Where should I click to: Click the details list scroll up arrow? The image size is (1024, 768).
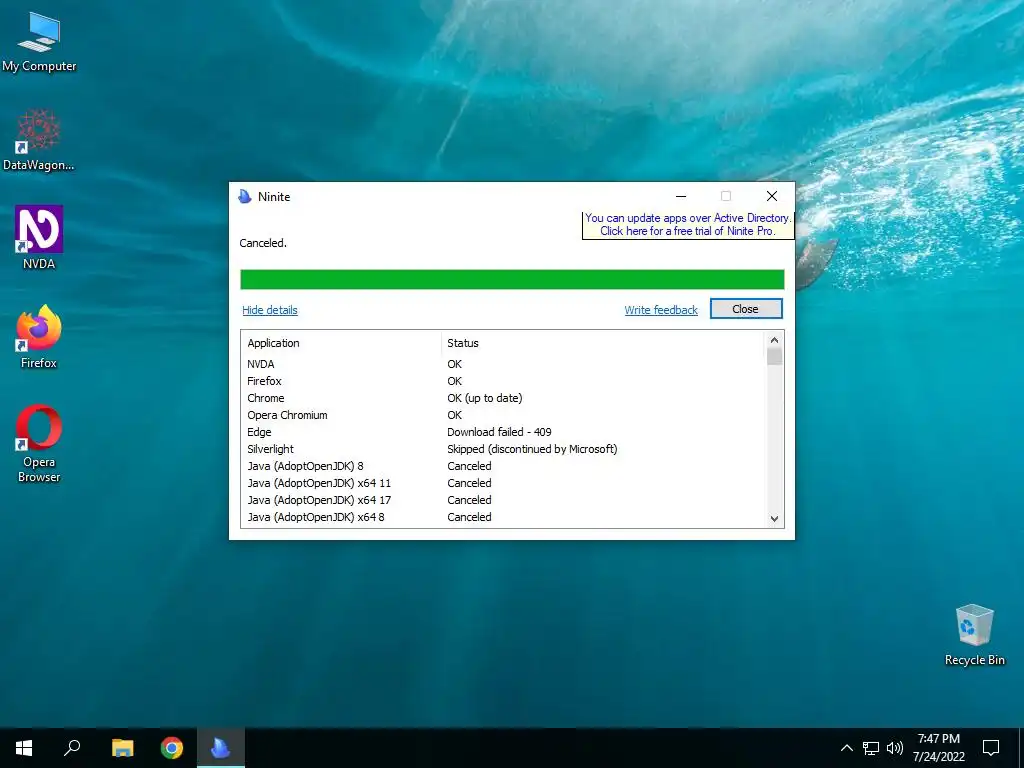point(775,340)
